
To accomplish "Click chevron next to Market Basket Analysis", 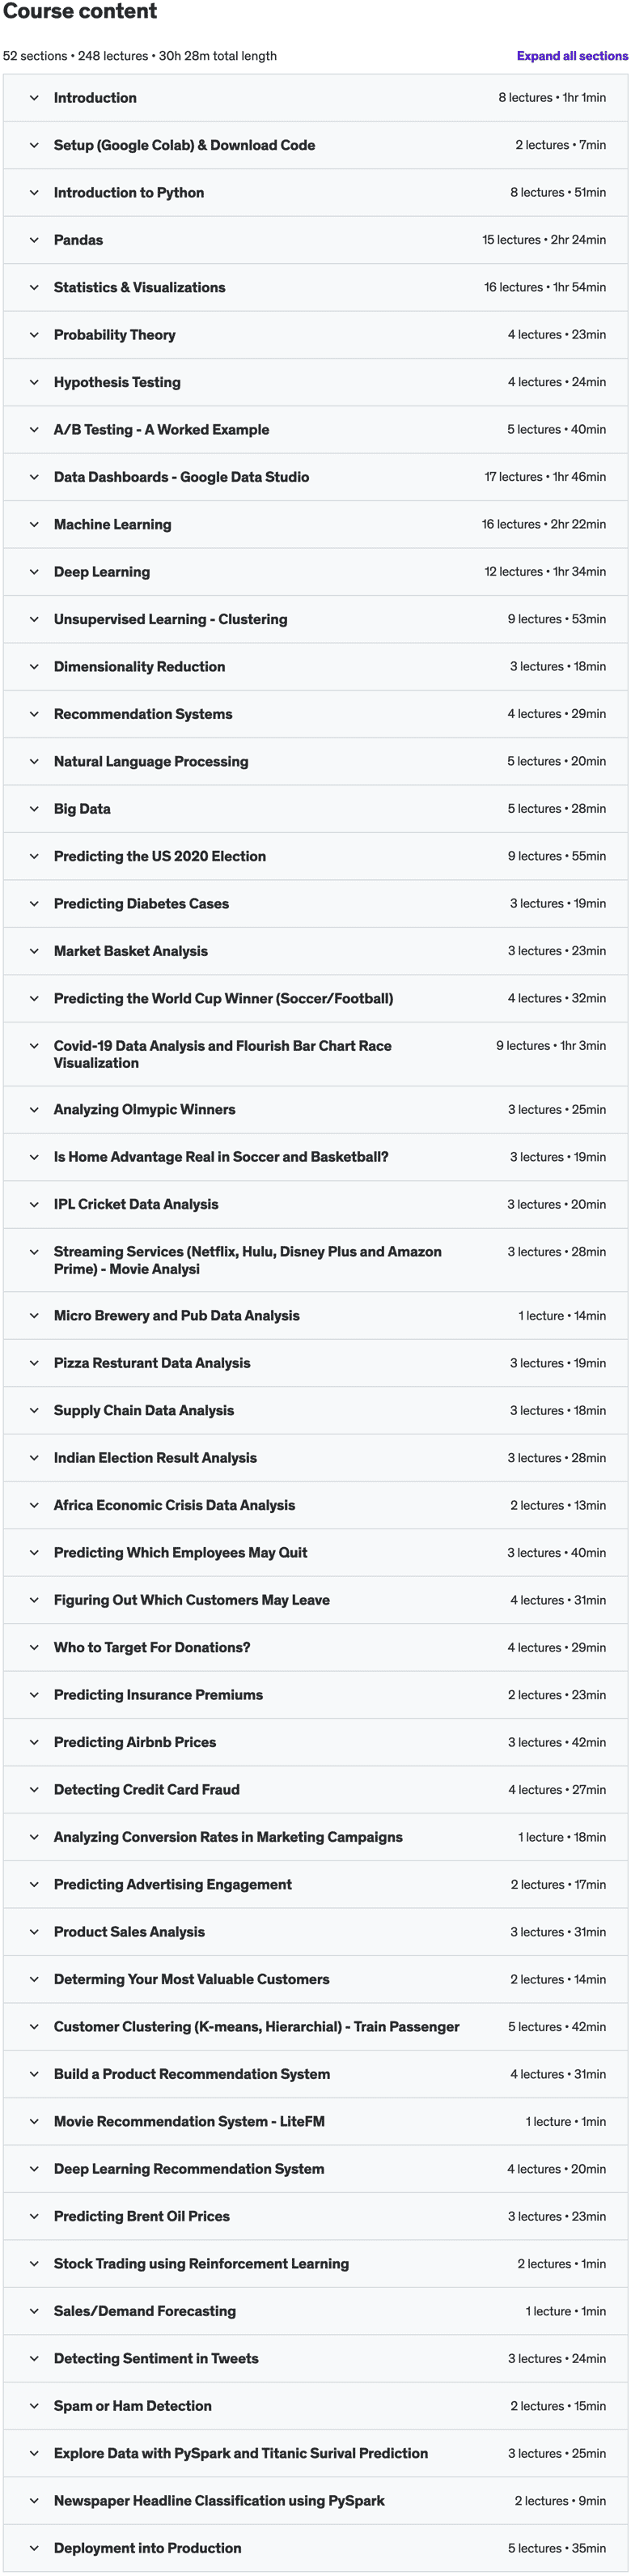I will tap(34, 951).
